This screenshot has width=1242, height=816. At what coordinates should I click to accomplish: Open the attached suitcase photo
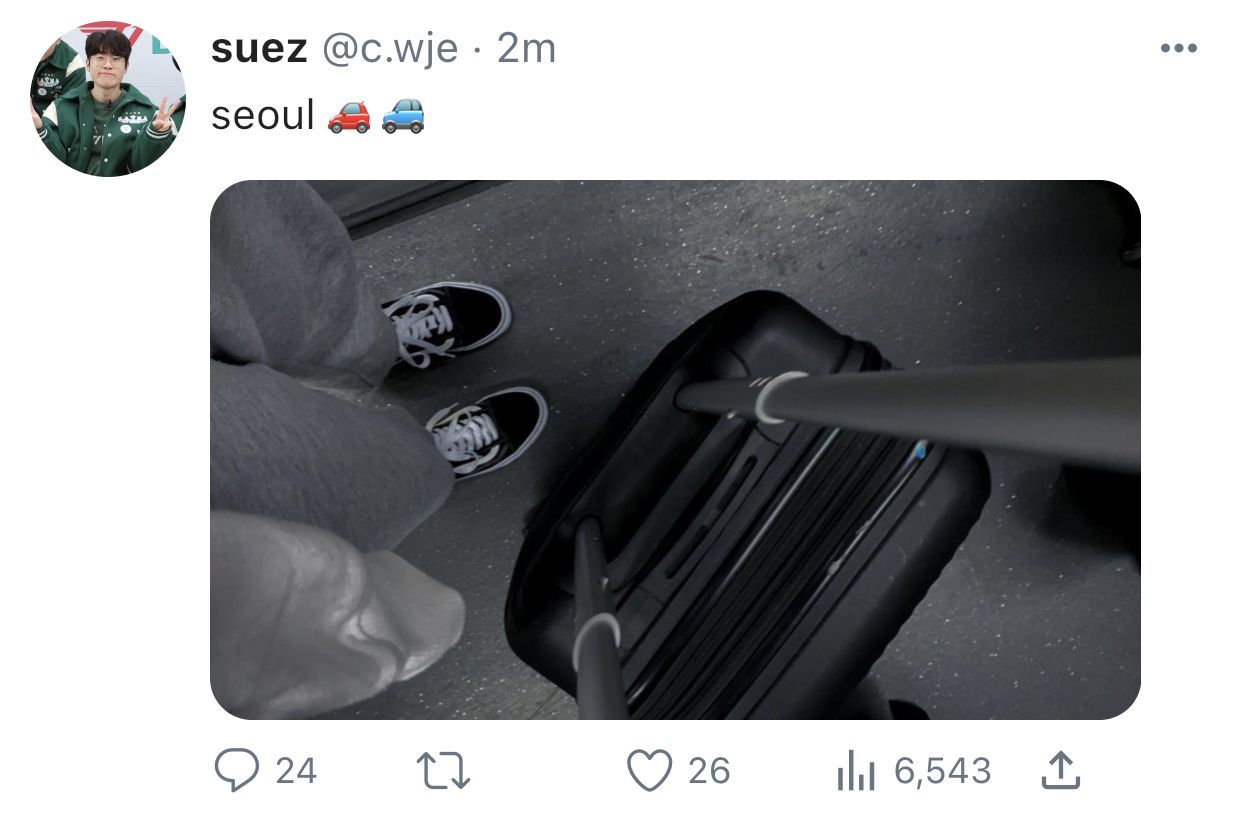[x=675, y=450]
